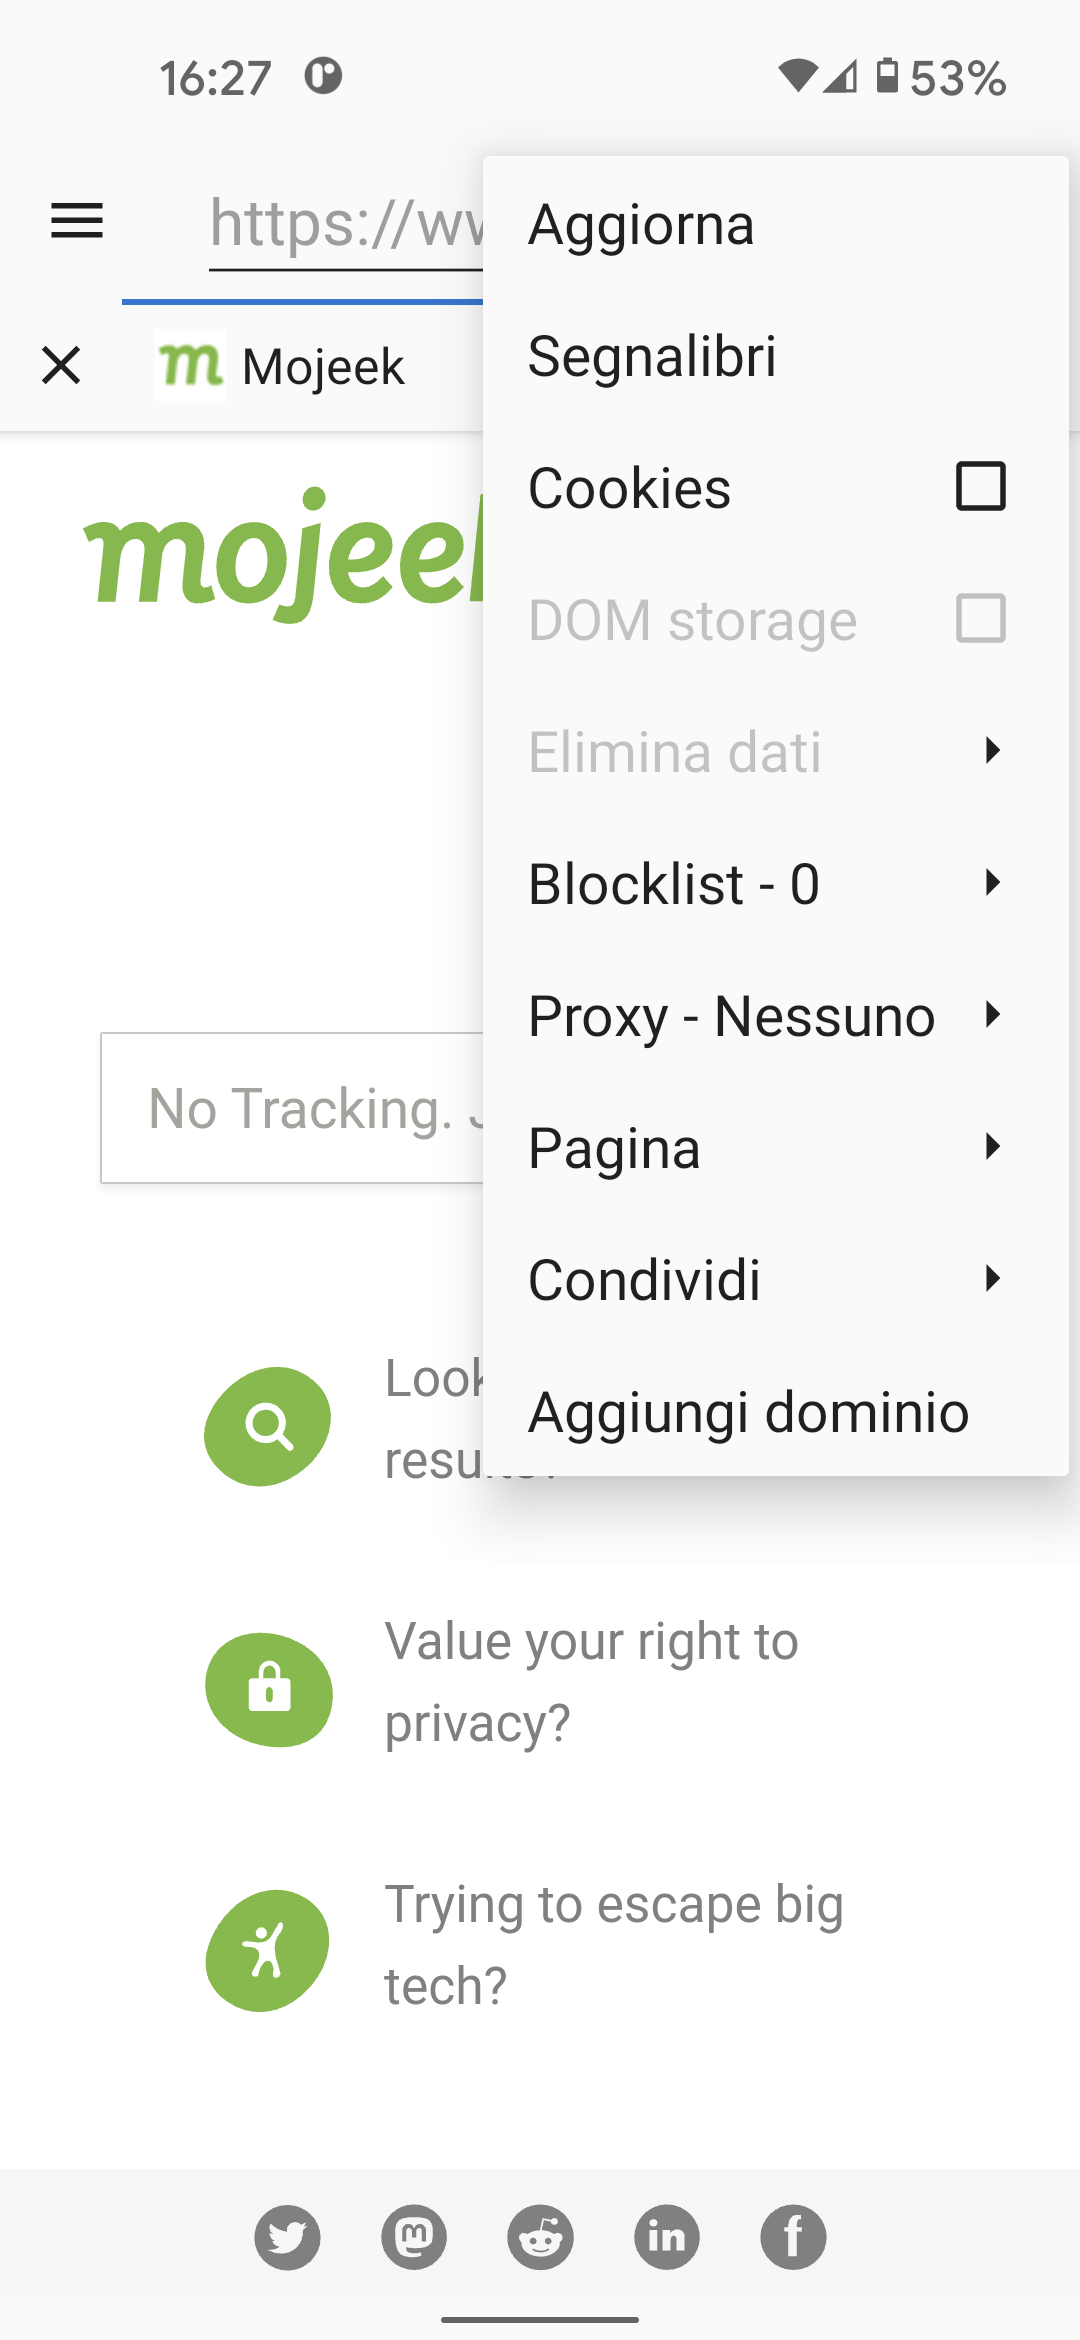The image size is (1080, 2340).
Task: Close the Mojeek tab with X
Action: pos(61,366)
